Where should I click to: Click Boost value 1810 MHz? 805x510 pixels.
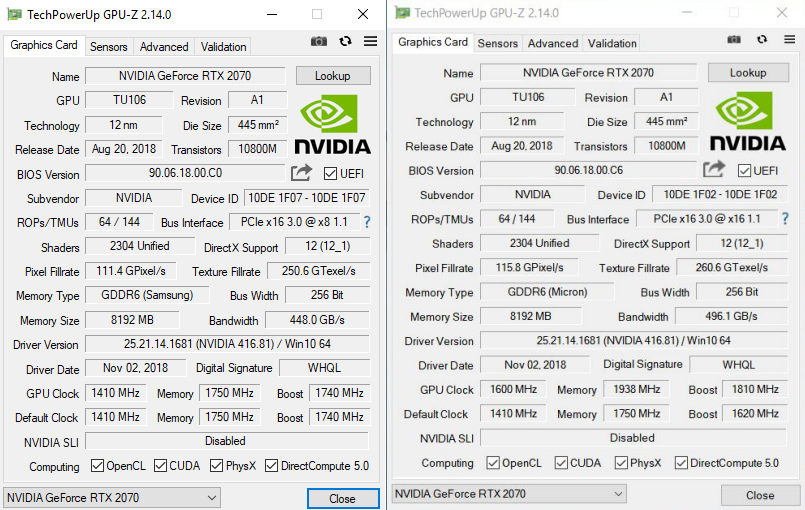pos(755,389)
